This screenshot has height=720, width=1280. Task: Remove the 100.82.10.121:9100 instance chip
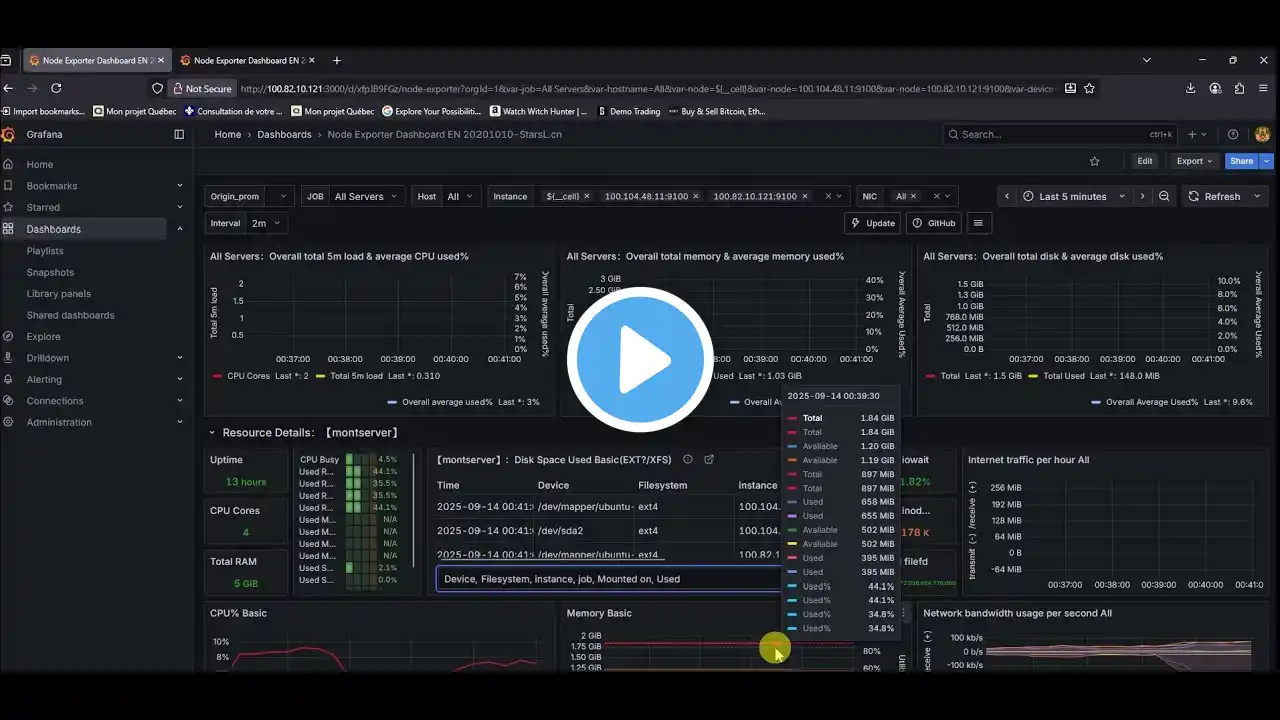(x=804, y=196)
